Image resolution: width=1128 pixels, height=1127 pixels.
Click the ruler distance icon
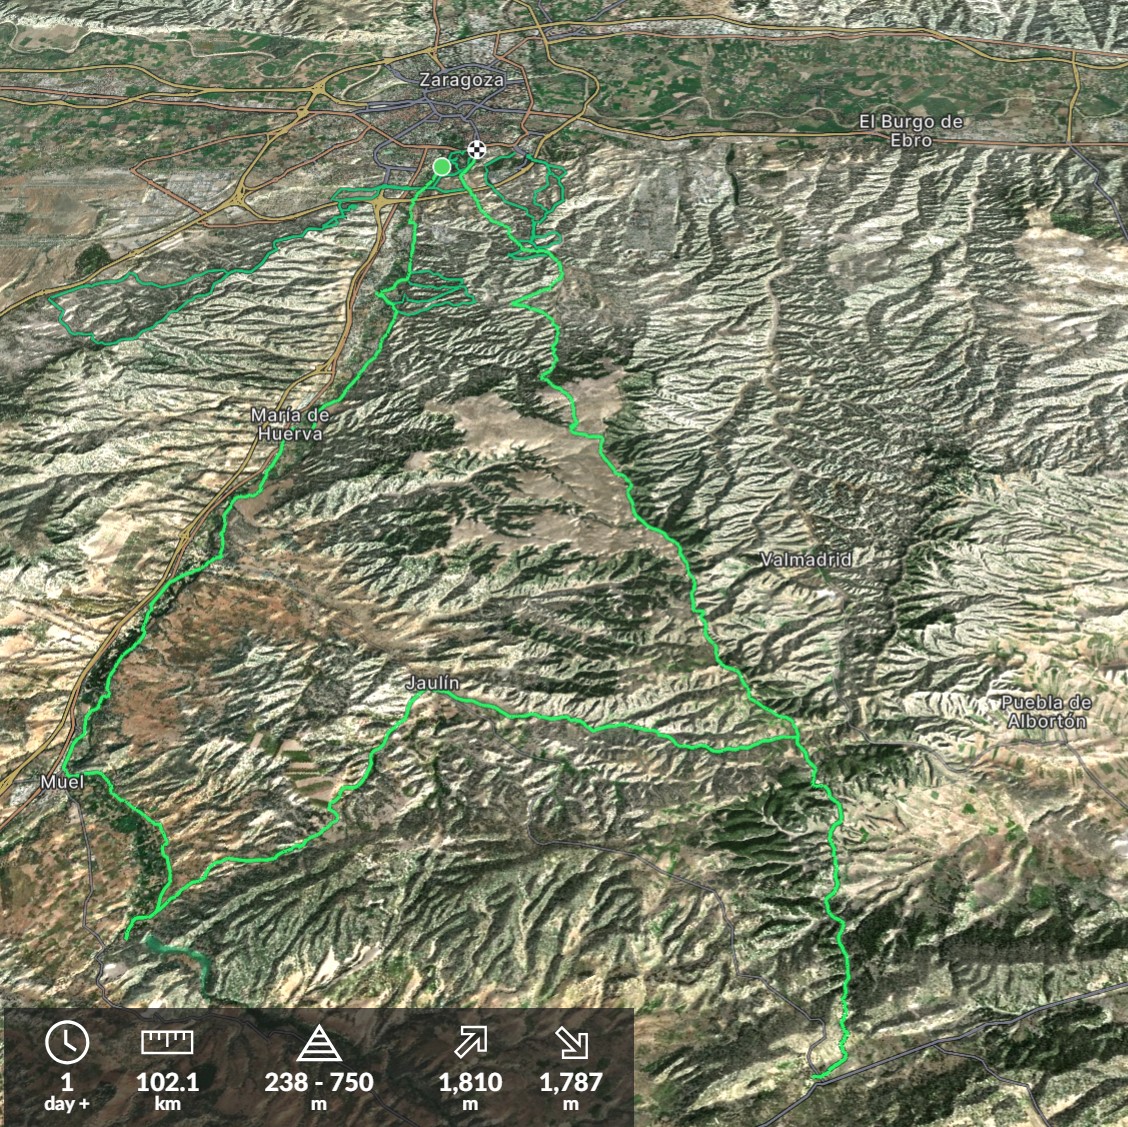tap(167, 1042)
